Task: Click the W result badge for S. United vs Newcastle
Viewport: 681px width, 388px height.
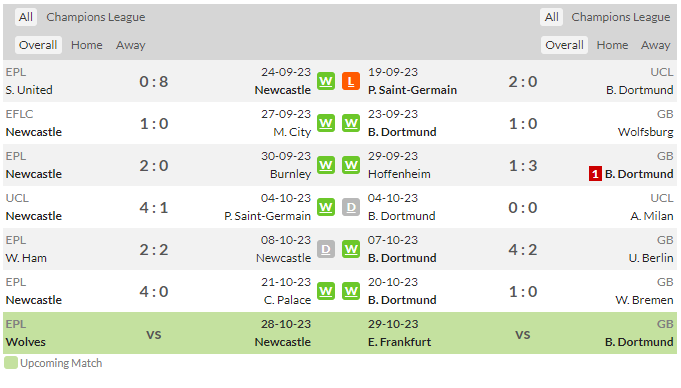Action: (x=326, y=81)
